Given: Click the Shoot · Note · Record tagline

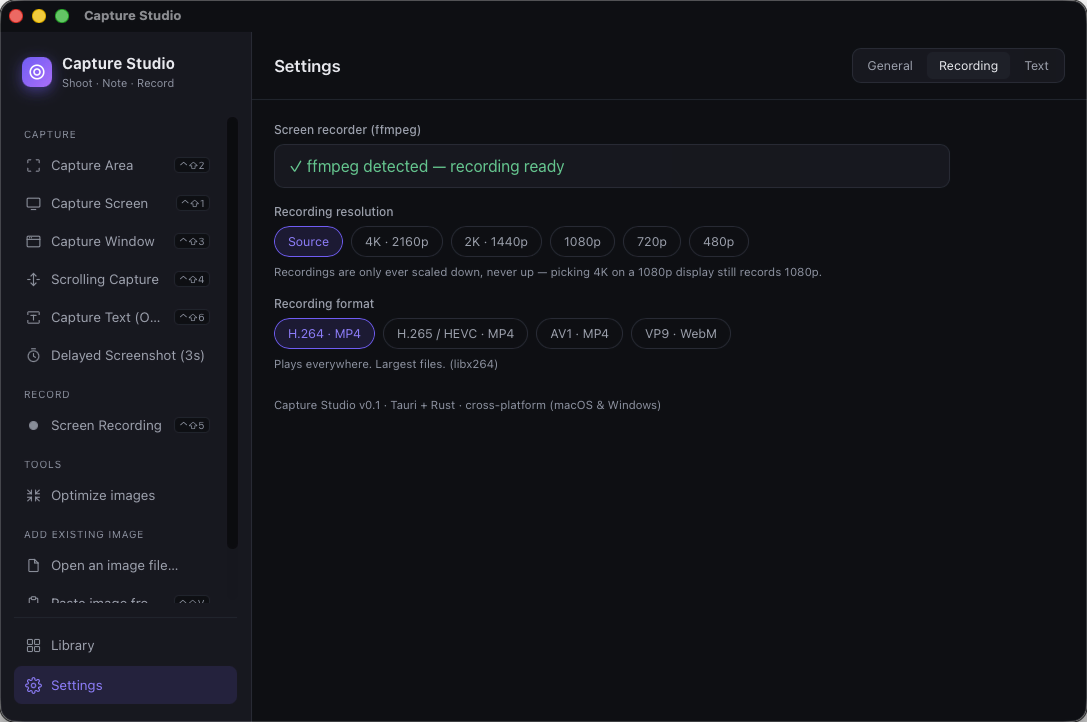Looking at the screenshot, I should point(118,83).
